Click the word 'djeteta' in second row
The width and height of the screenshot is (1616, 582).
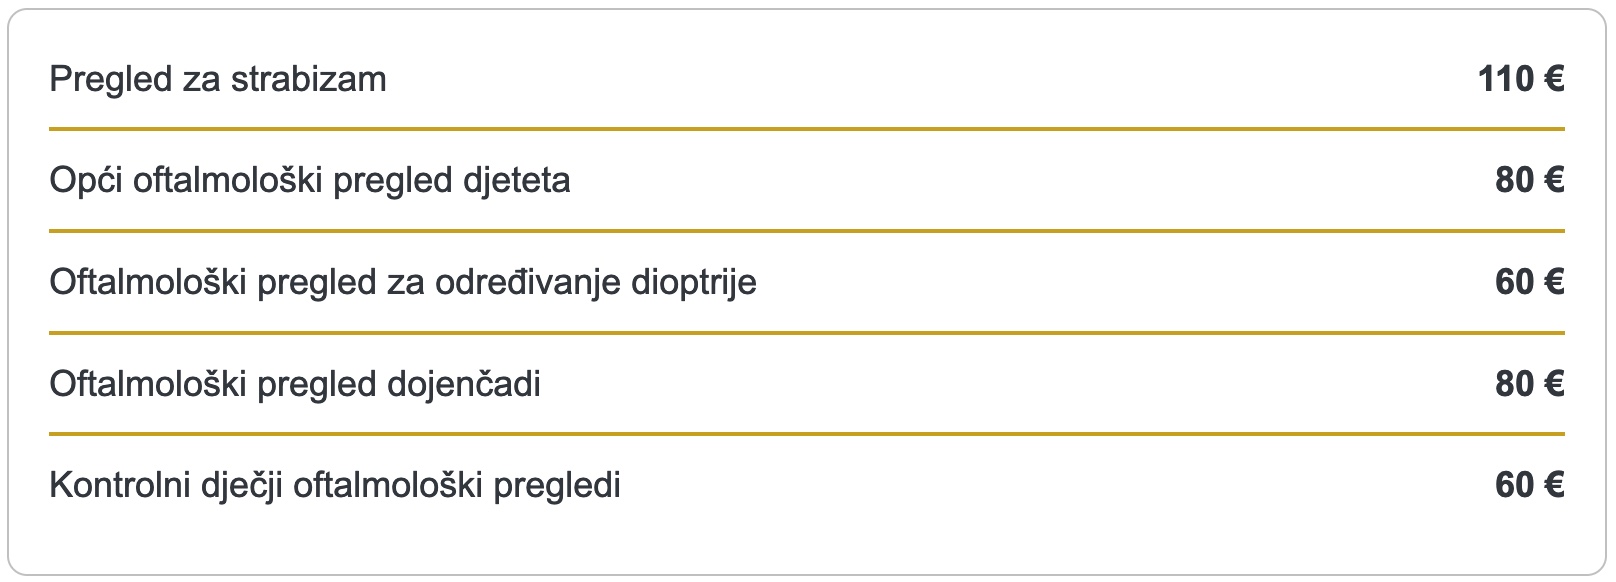pyautogui.click(x=517, y=181)
